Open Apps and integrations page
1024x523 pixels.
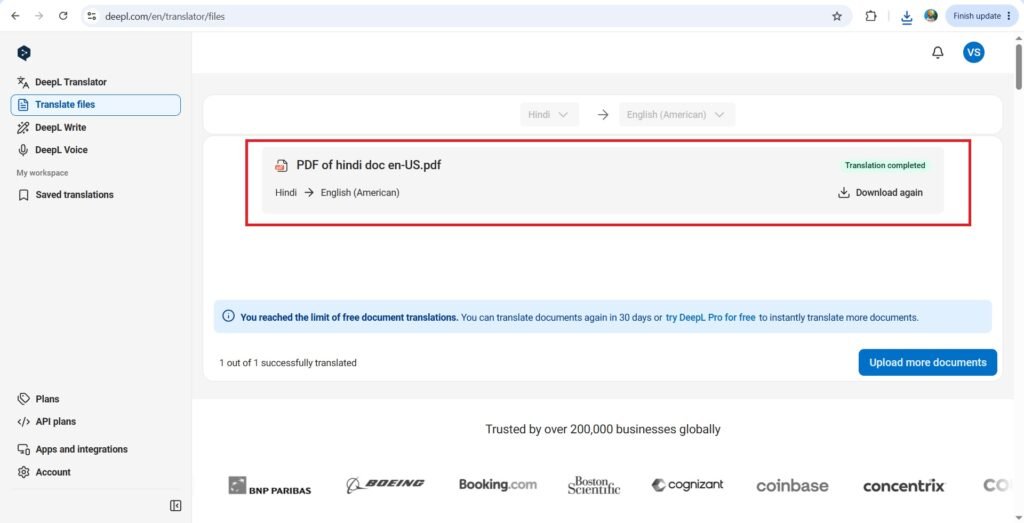pyautogui.click(x=72, y=449)
